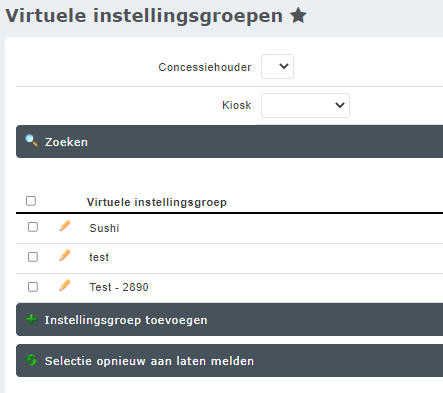Screen dimensions: 443x393
Task: Open pencil edit icon for test row
Action: coord(65,255)
